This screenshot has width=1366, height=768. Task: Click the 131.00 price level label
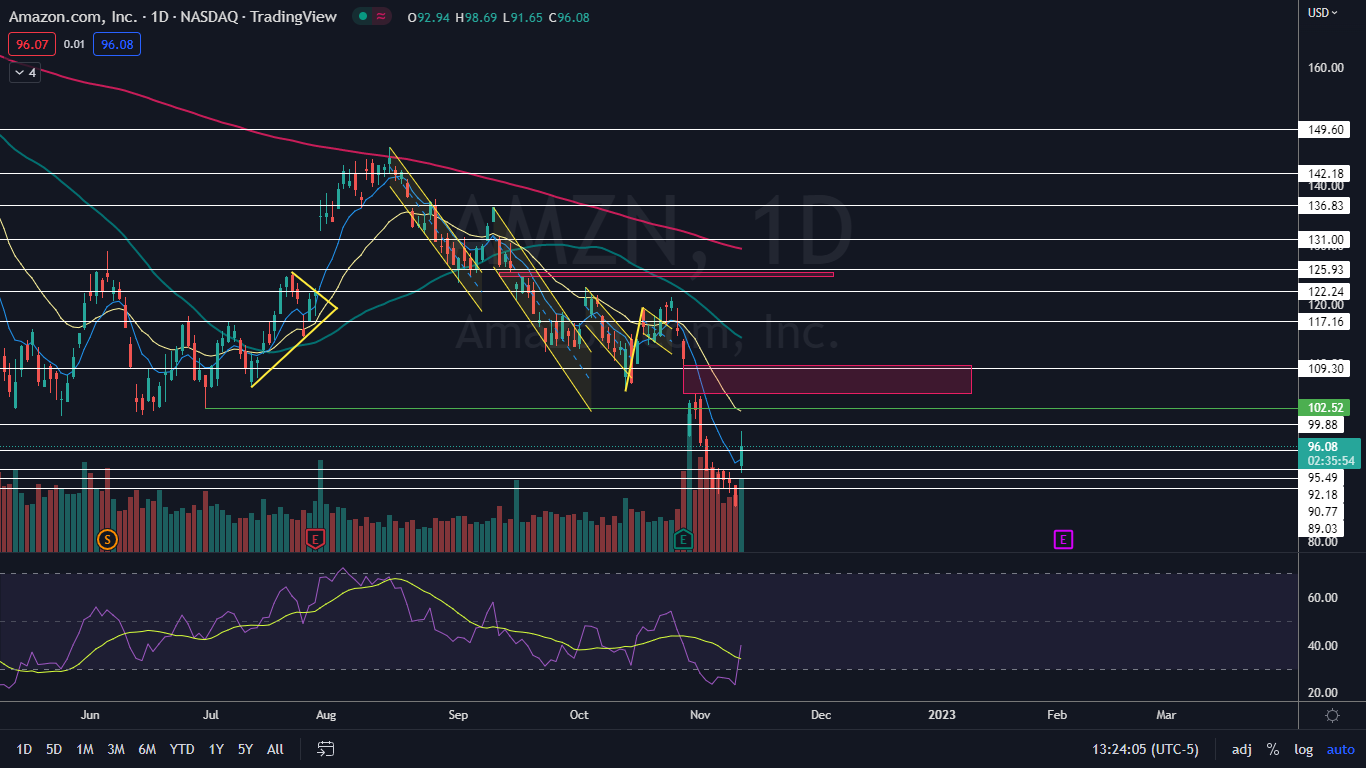[x=1324, y=239]
